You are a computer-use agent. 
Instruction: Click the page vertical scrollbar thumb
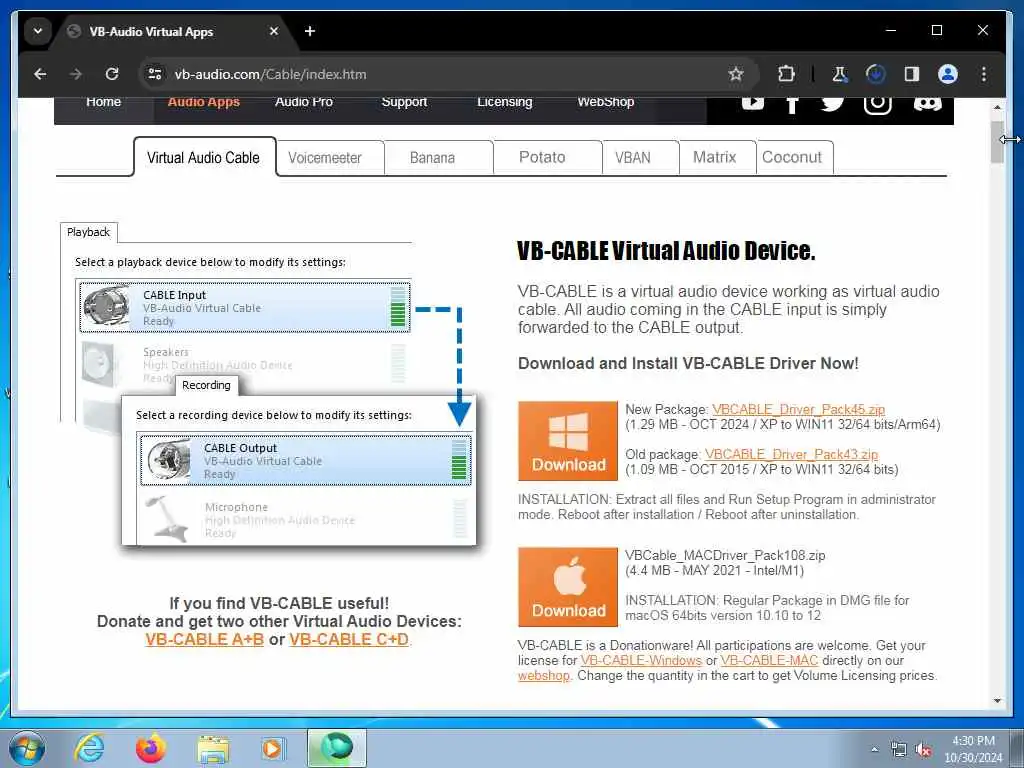997,142
